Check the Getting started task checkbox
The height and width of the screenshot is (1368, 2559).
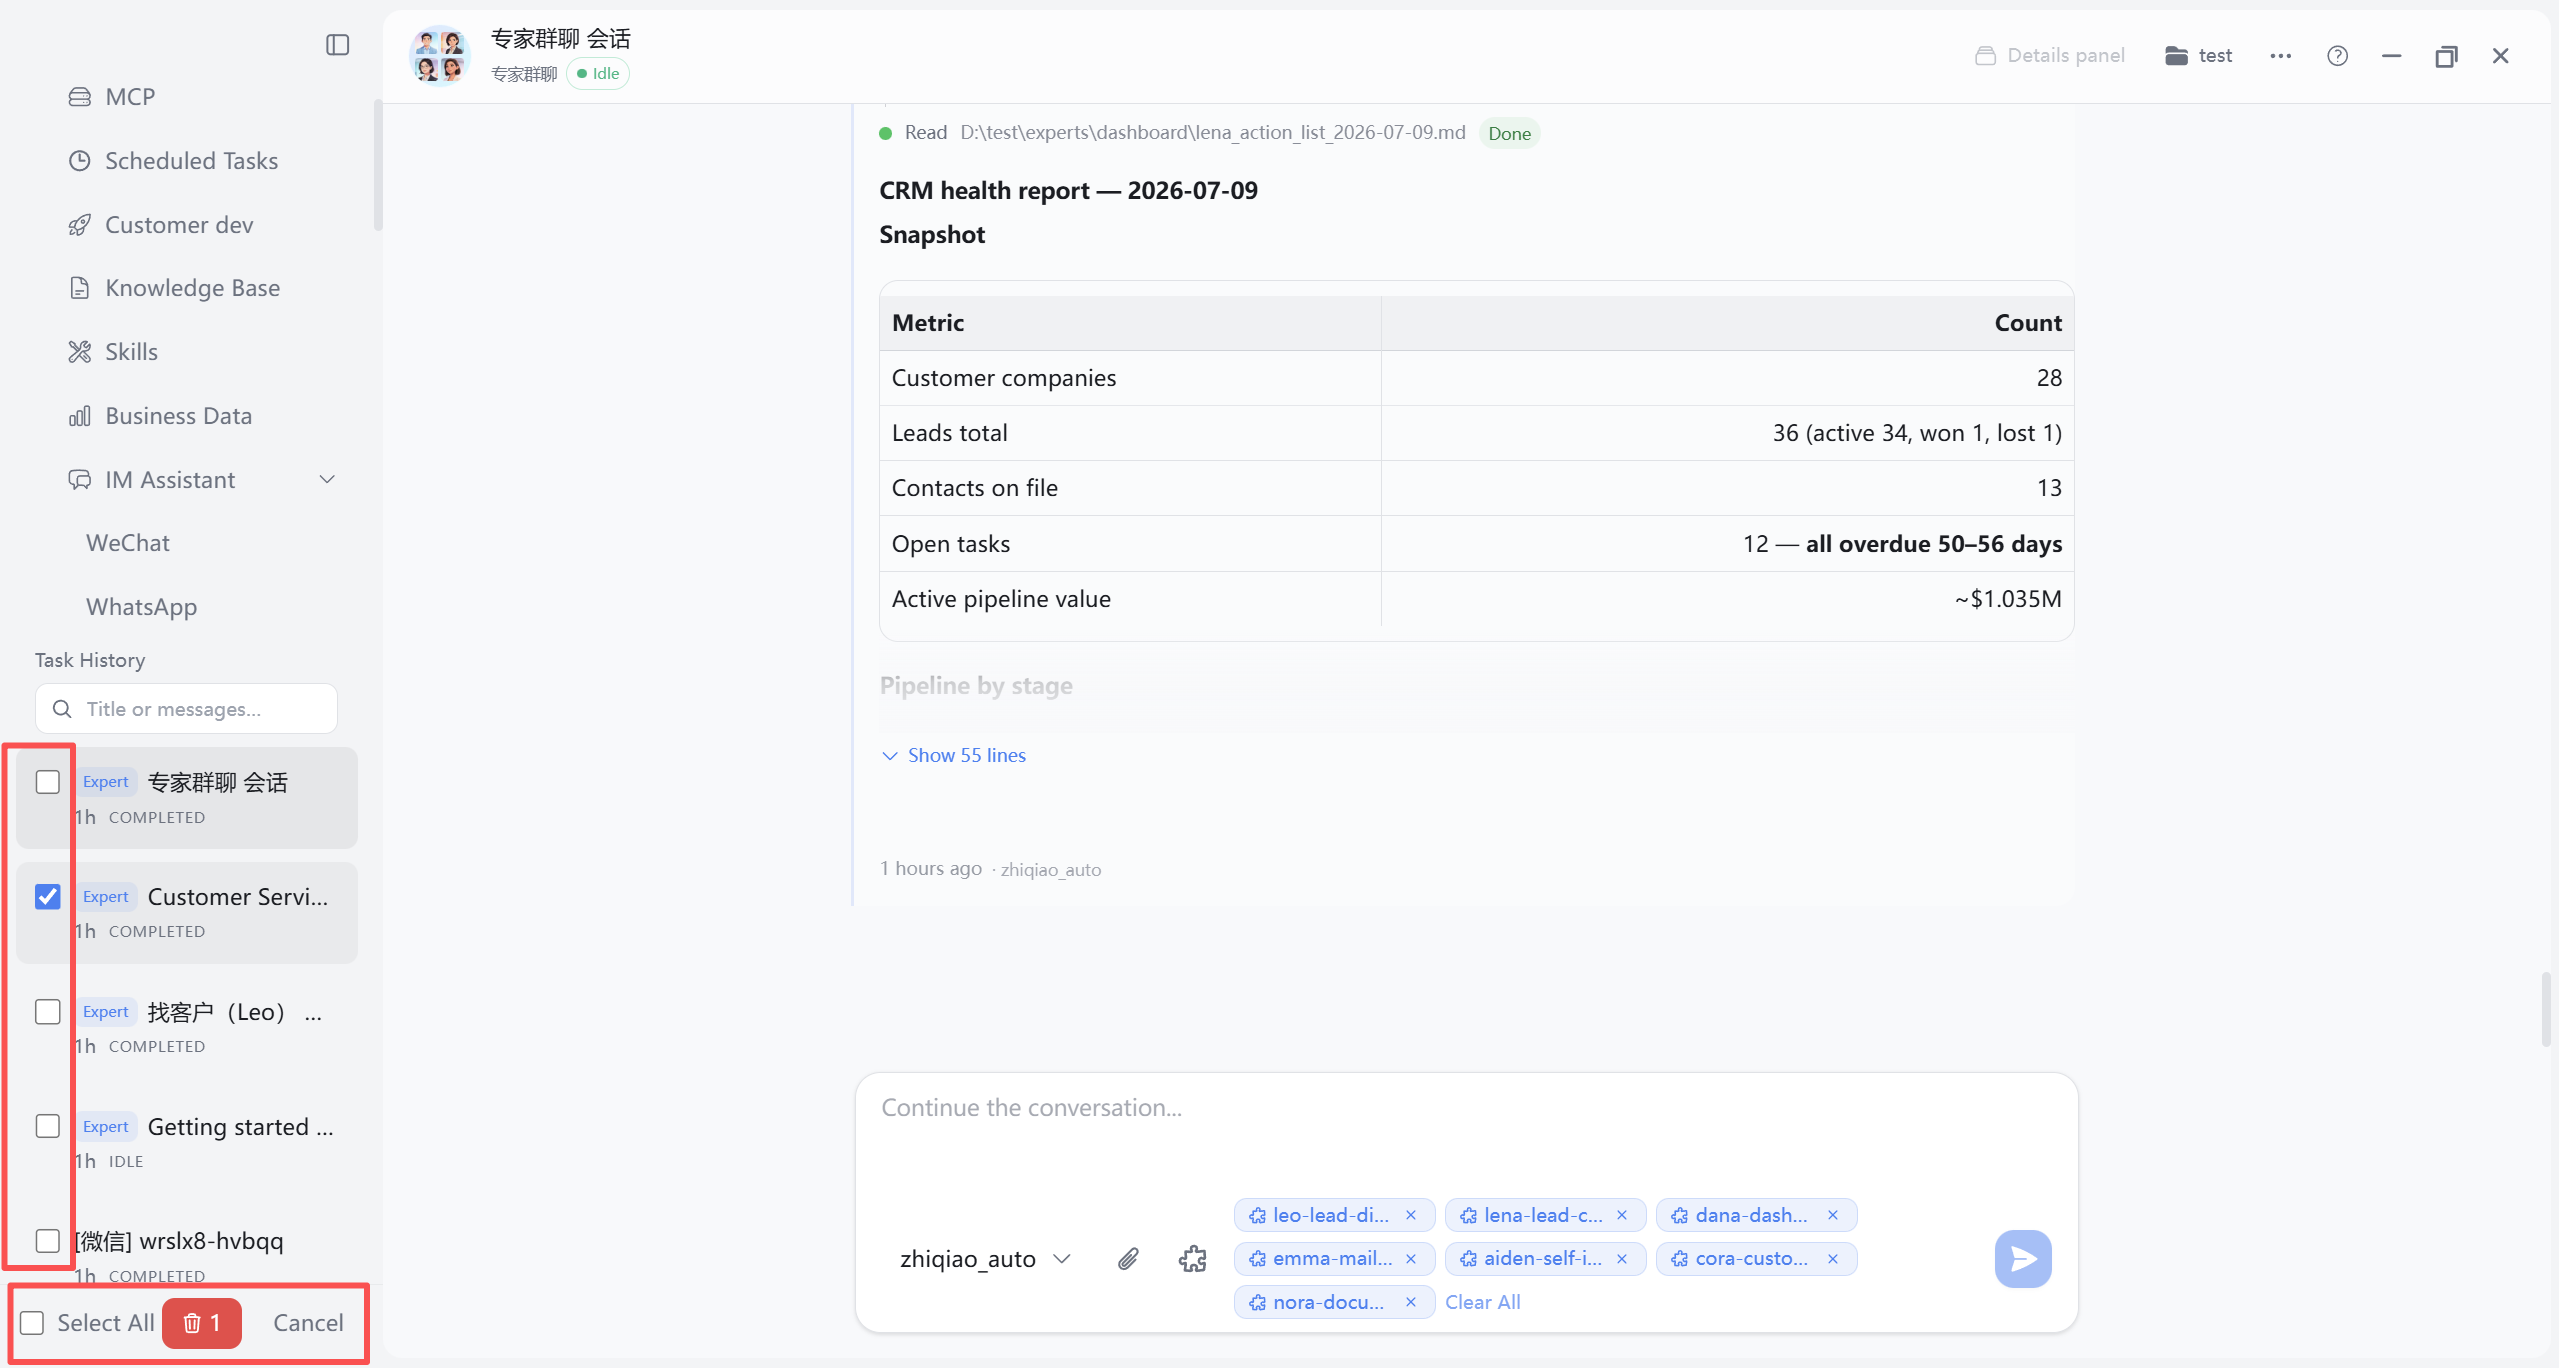(x=47, y=1126)
